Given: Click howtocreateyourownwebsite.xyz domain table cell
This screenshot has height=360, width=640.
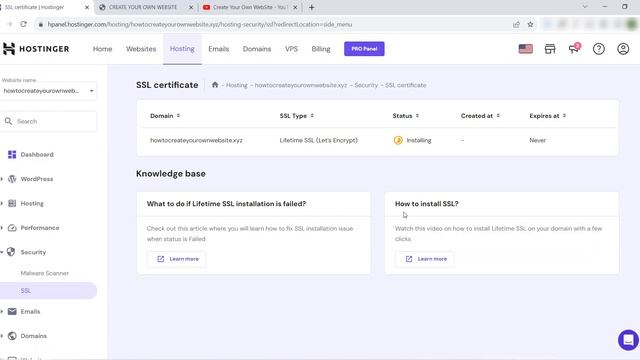Looking at the screenshot, I should click(196, 140).
